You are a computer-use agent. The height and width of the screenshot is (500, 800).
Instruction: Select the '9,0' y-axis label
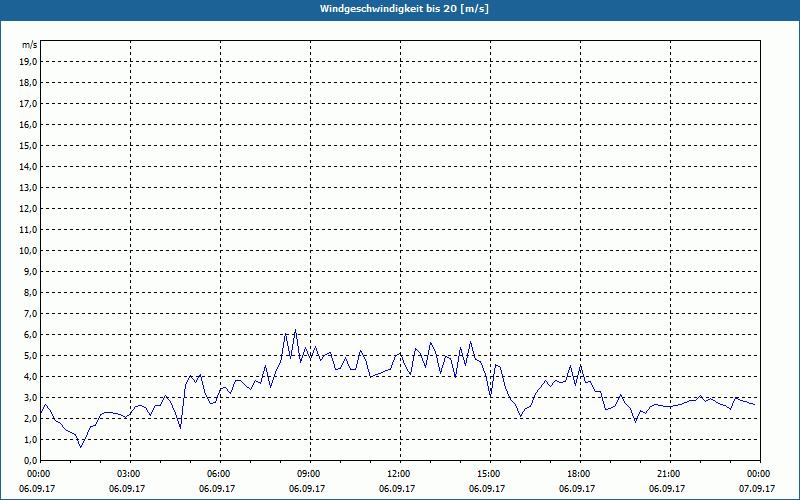click(x=30, y=271)
